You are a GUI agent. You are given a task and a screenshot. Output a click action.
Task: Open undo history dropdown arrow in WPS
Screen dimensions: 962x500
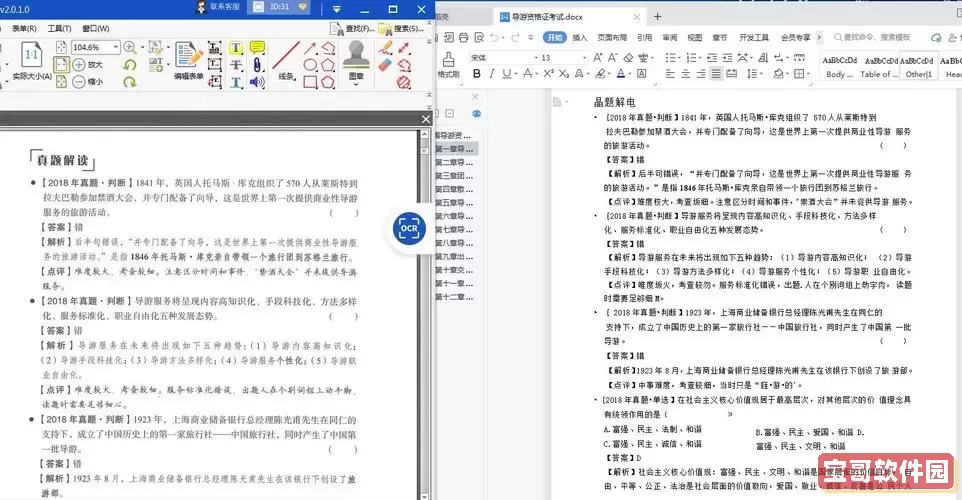(x=502, y=38)
